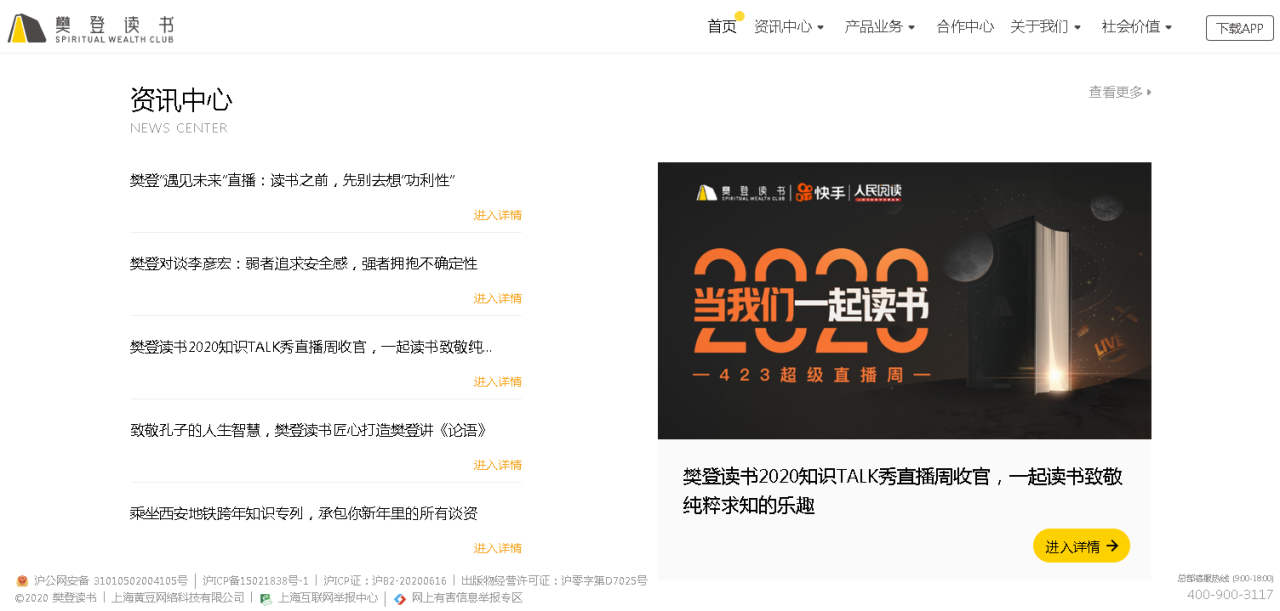The image size is (1280, 611).
Task: Click 上海黄豆网络科技有限公司 footer text
Action: point(178,598)
